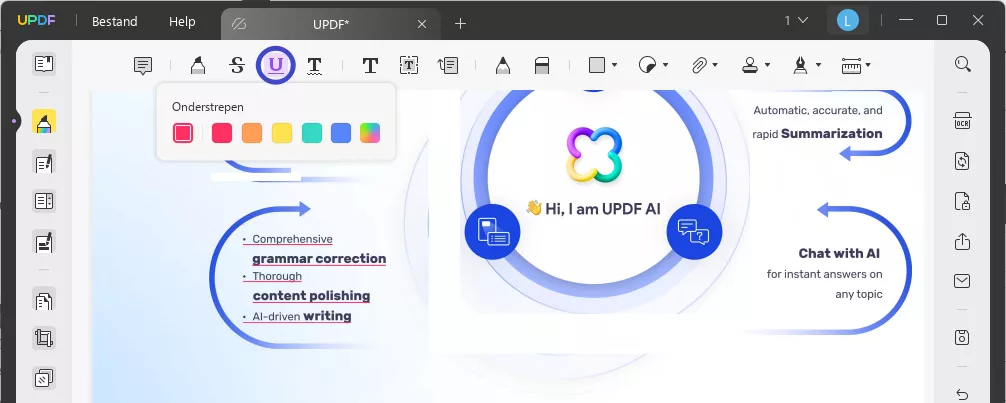Send the file by email
The height and width of the screenshot is (403, 1006).
point(962,281)
